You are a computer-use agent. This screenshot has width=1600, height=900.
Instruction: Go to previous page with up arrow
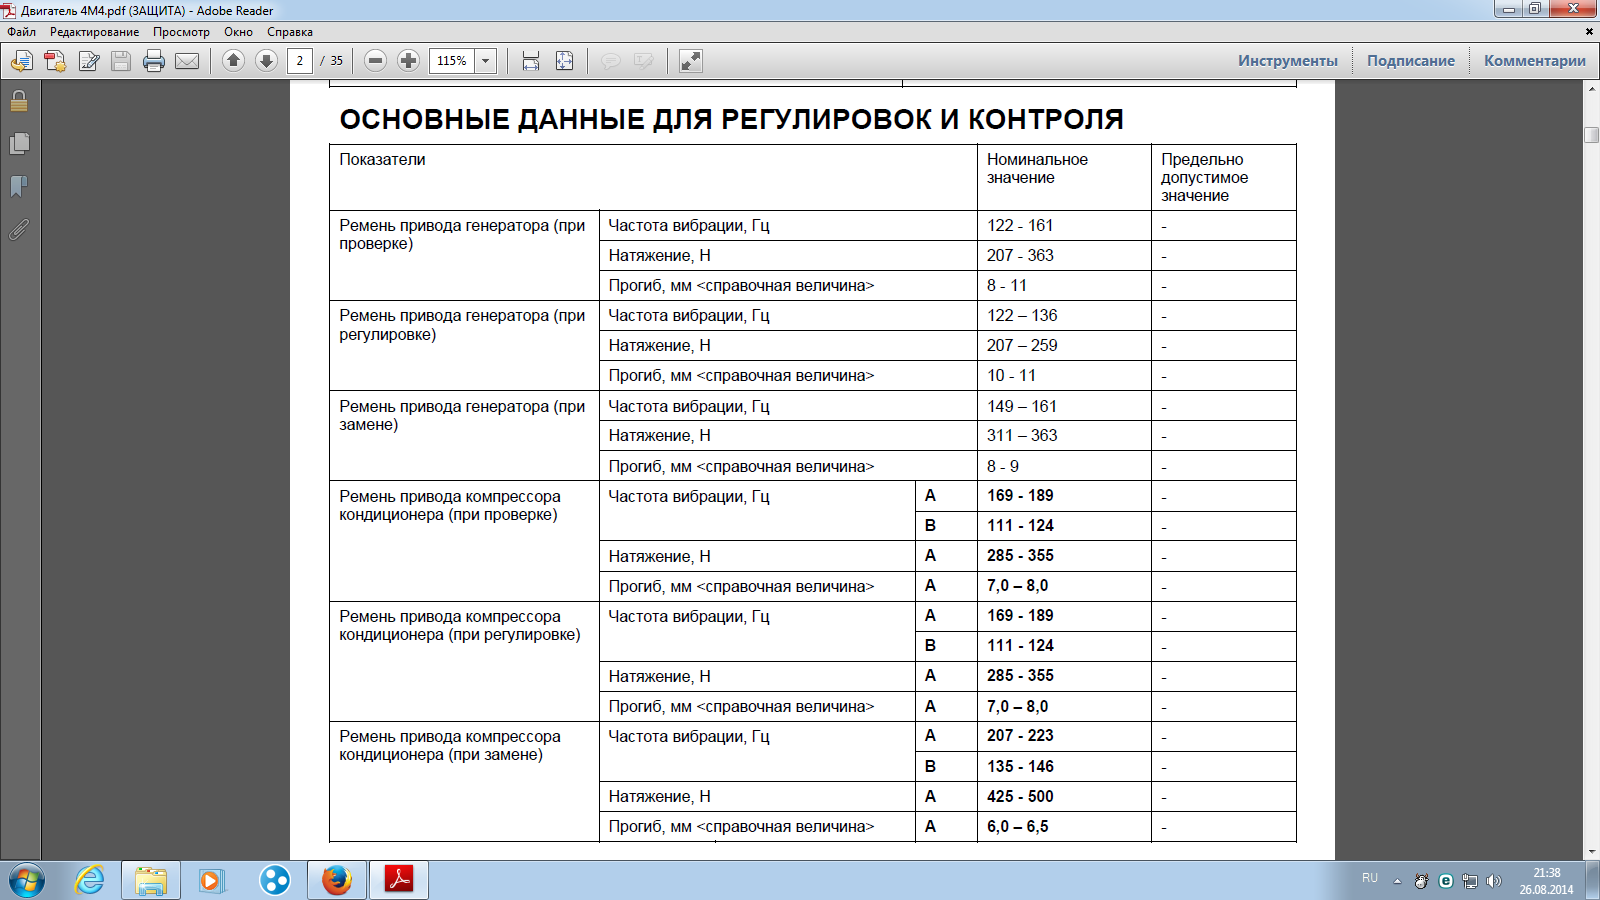point(233,61)
